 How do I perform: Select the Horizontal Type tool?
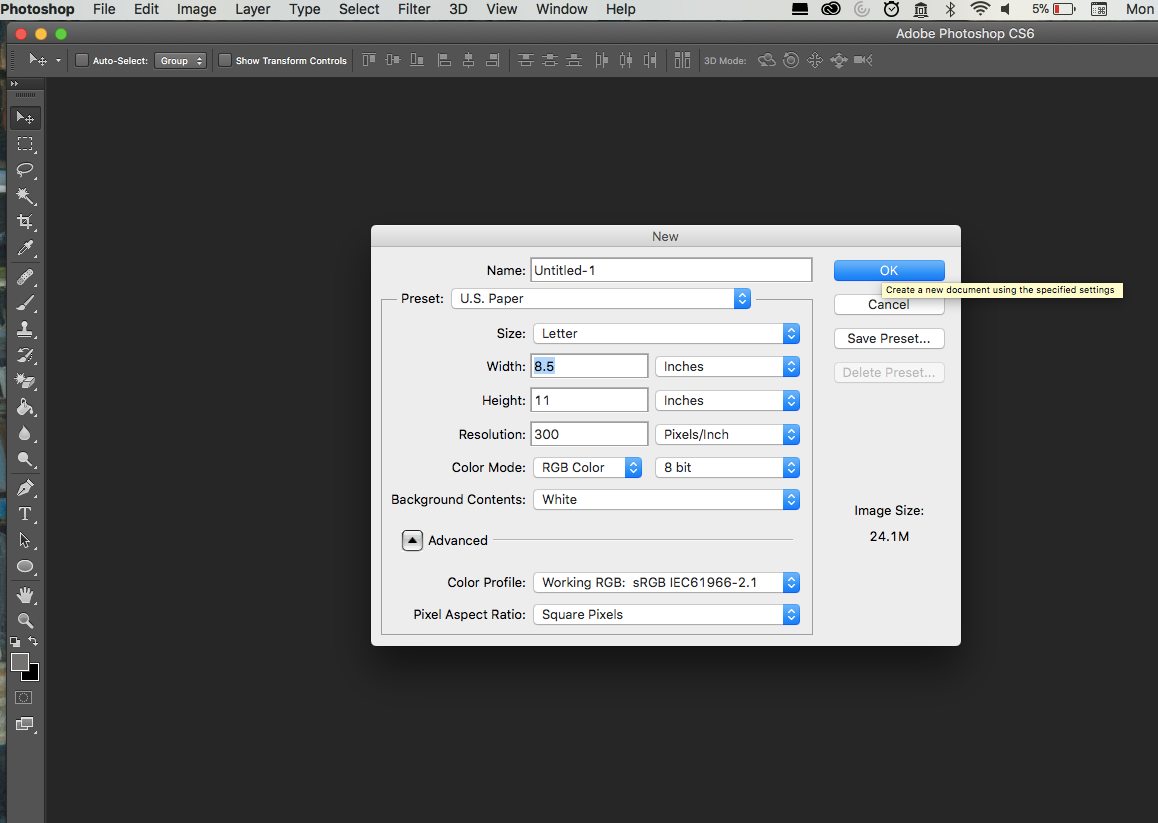[x=25, y=514]
